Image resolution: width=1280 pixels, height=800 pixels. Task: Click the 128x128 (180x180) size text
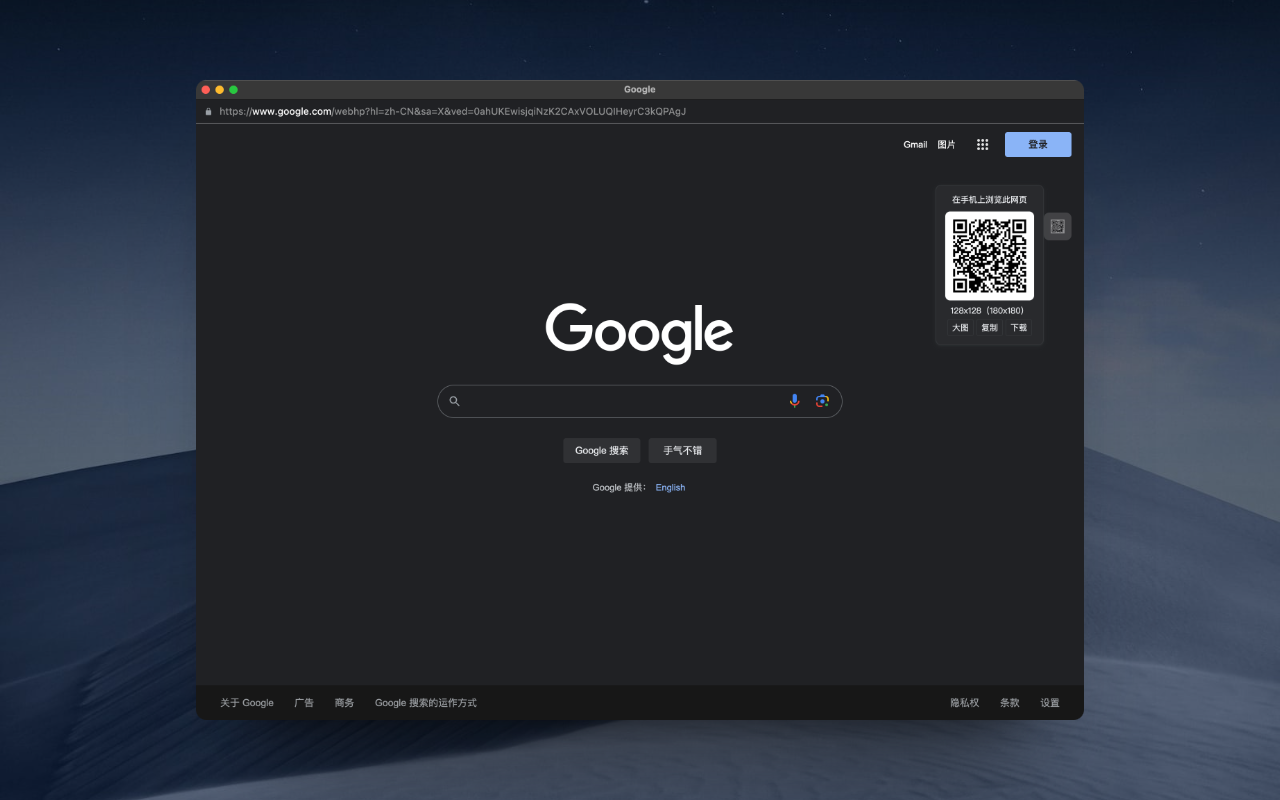[x=987, y=311]
